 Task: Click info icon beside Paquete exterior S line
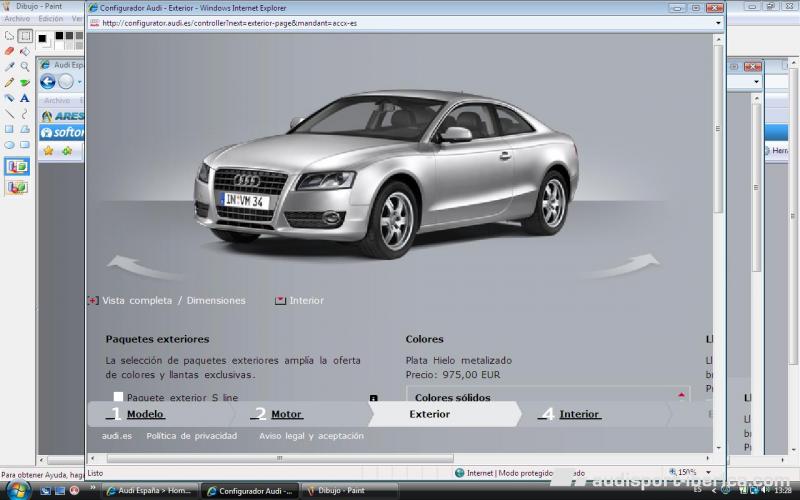373,398
